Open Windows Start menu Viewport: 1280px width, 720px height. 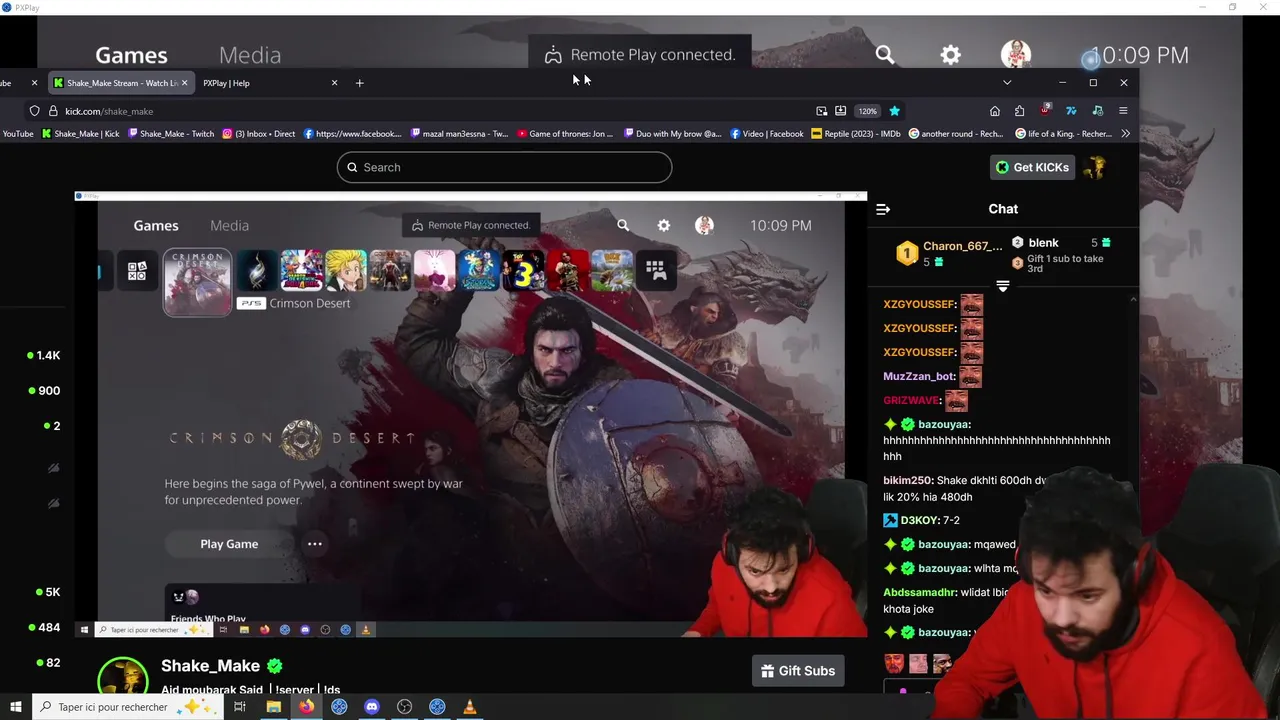pos(16,707)
